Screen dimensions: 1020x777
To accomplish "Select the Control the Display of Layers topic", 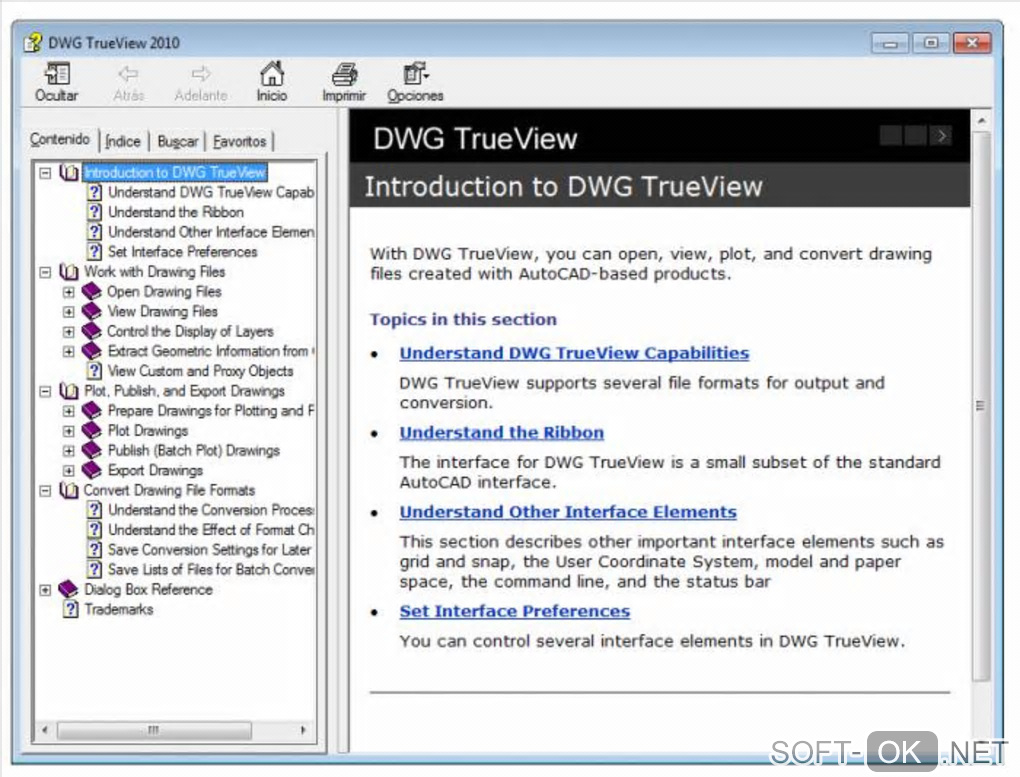I will point(190,331).
